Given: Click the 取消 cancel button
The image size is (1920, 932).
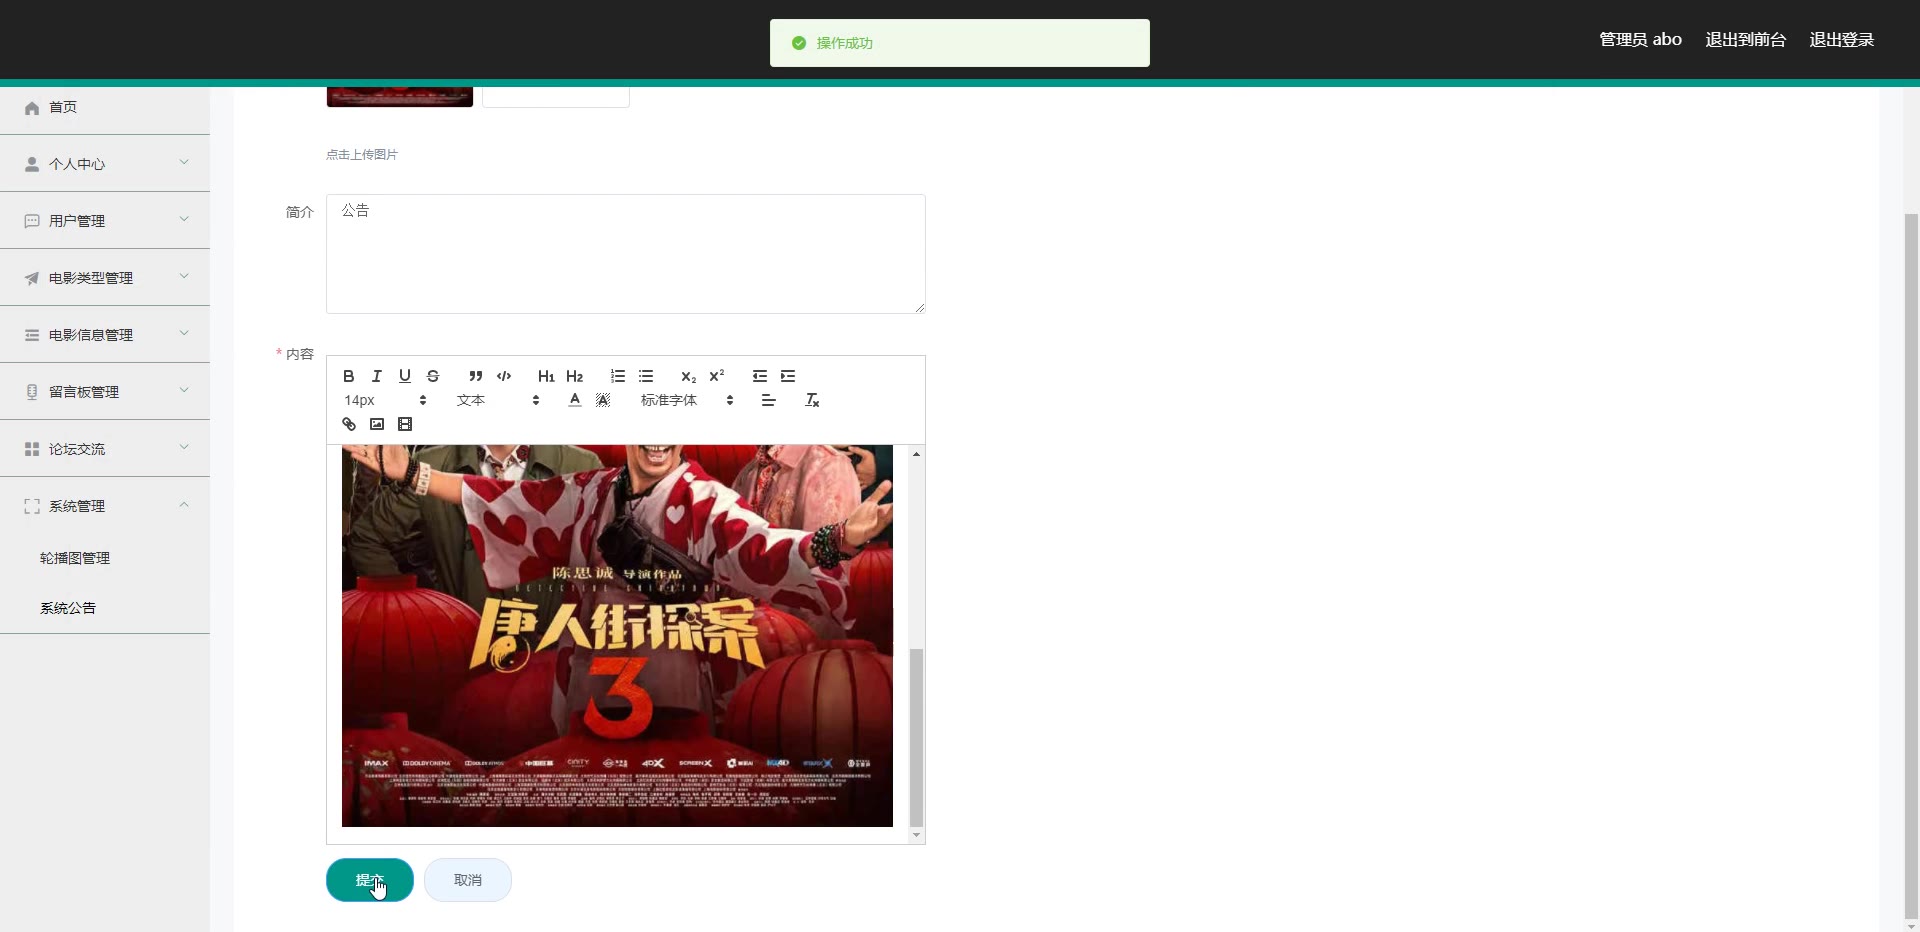Looking at the screenshot, I should pyautogui.click(x=468, y=880).
